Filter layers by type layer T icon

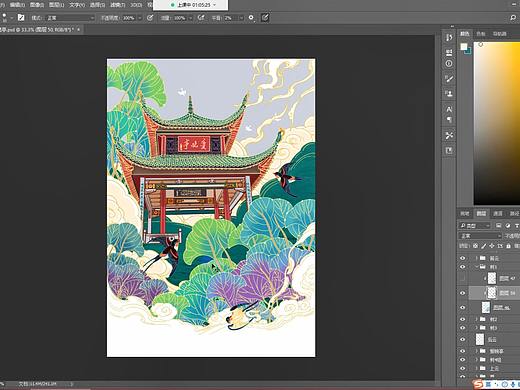click(517, 226)
